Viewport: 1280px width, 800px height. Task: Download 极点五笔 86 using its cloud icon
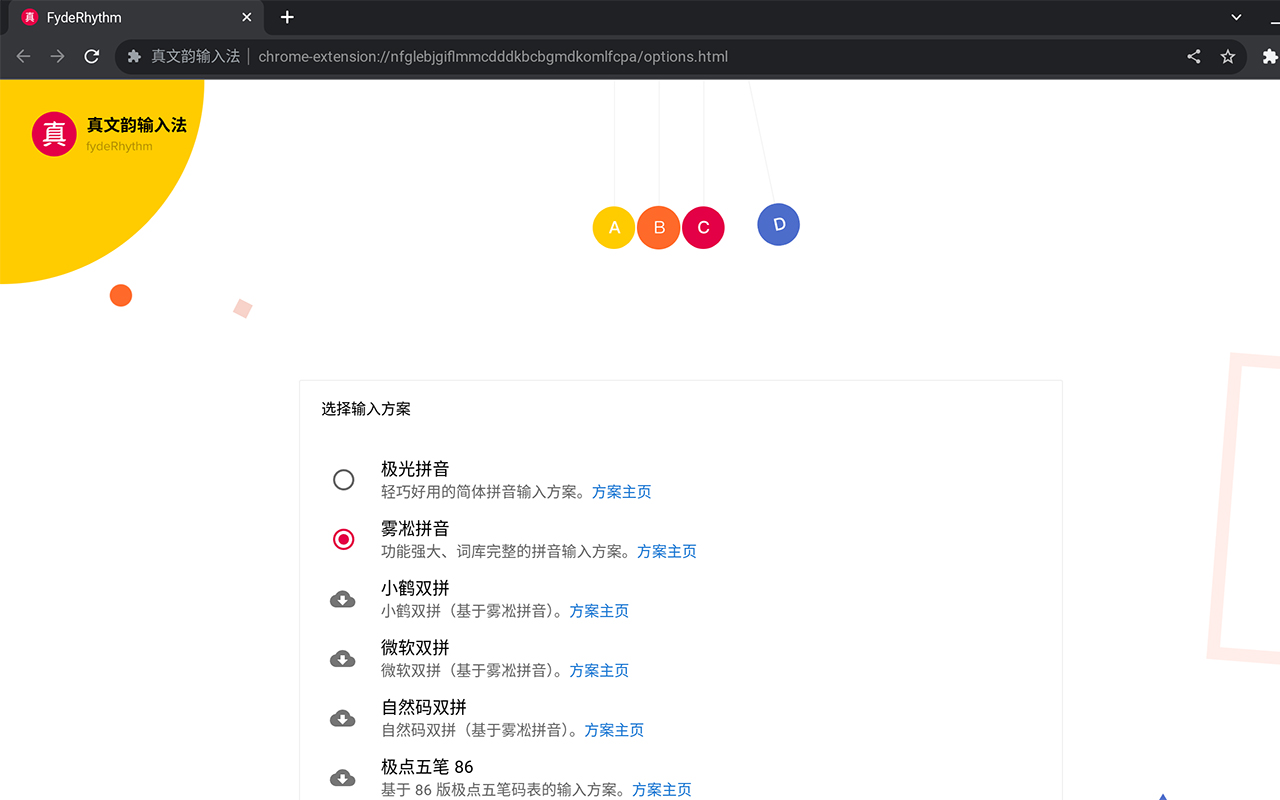343,777
